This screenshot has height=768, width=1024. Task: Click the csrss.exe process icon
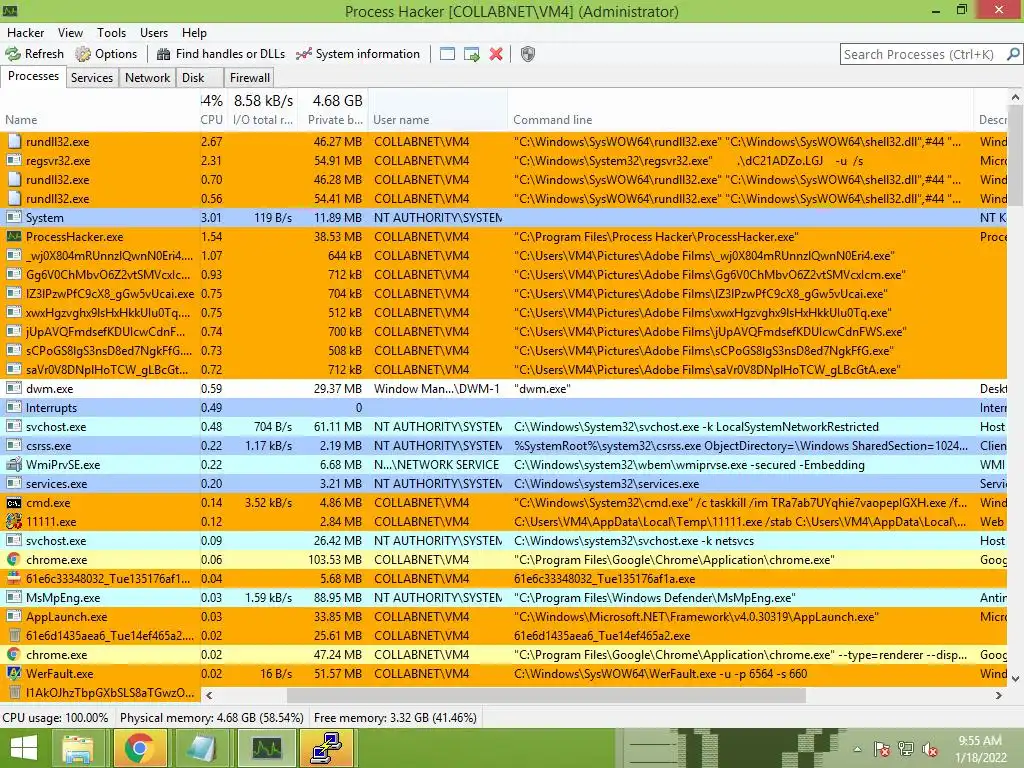(14, 445)
